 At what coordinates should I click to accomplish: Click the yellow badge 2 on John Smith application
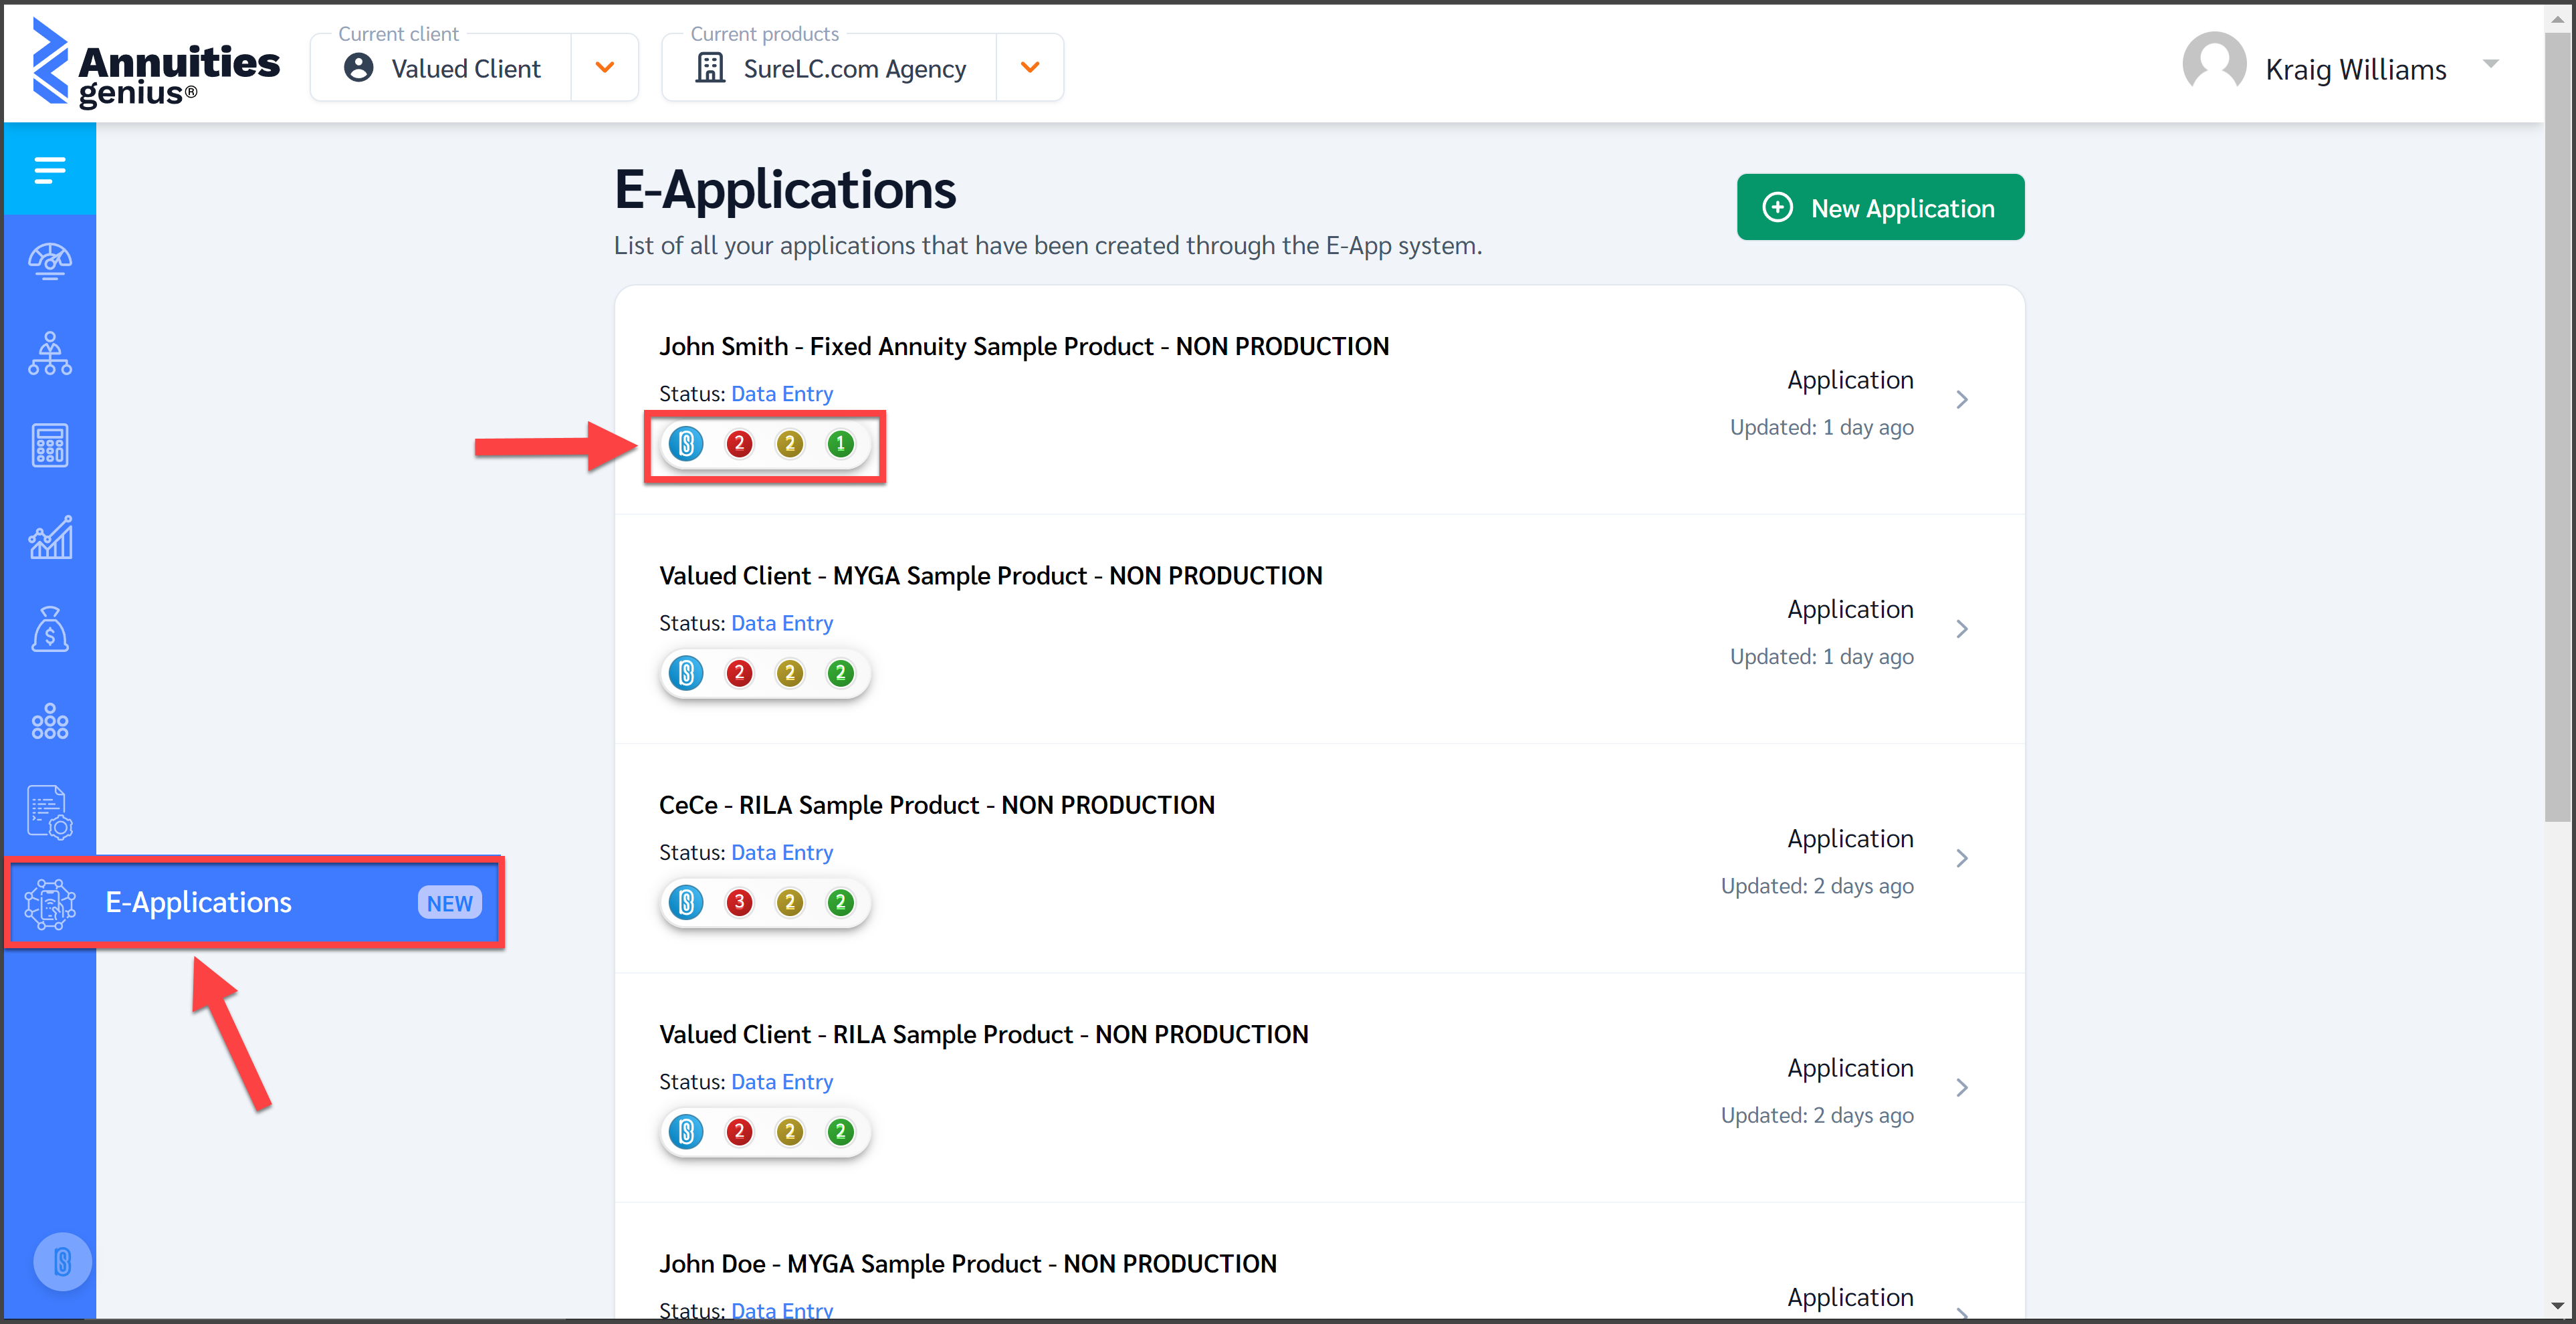790,443
